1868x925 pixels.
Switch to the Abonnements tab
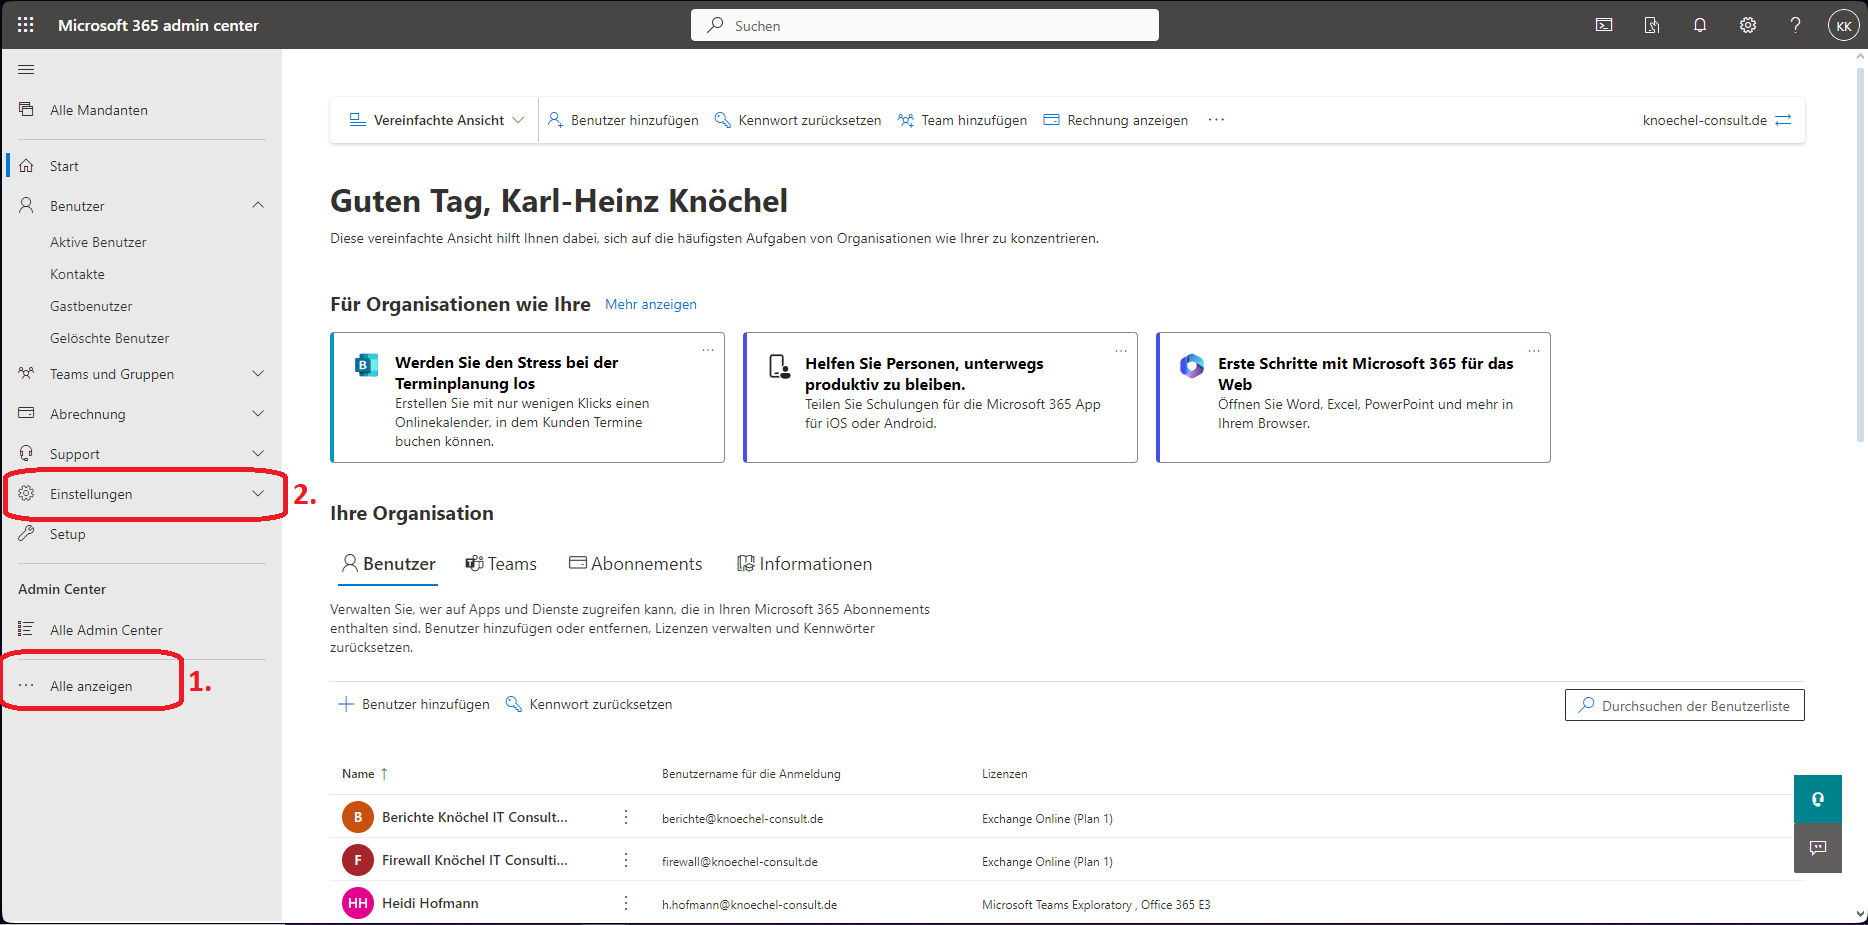636,564
